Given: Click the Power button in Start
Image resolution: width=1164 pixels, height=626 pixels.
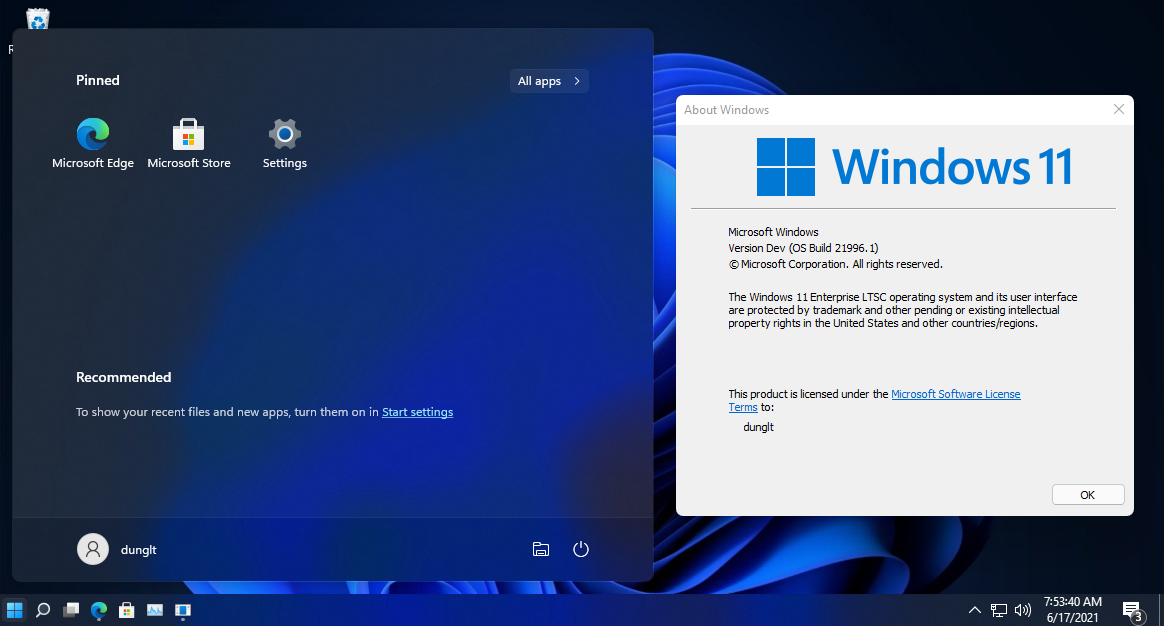Looking at the screenshot, I should (581, 550).
